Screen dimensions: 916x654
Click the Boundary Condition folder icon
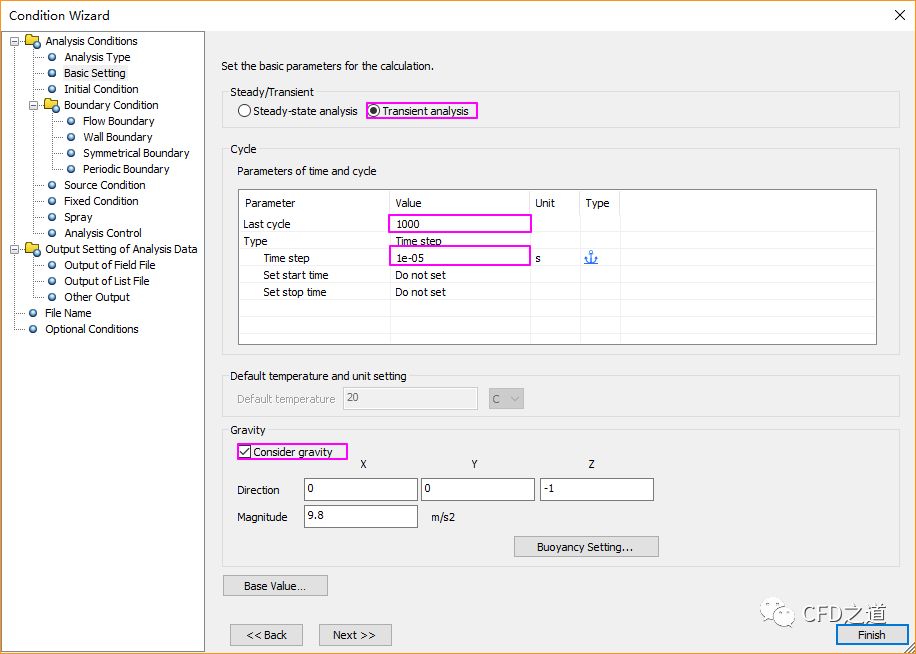[51, 105]
